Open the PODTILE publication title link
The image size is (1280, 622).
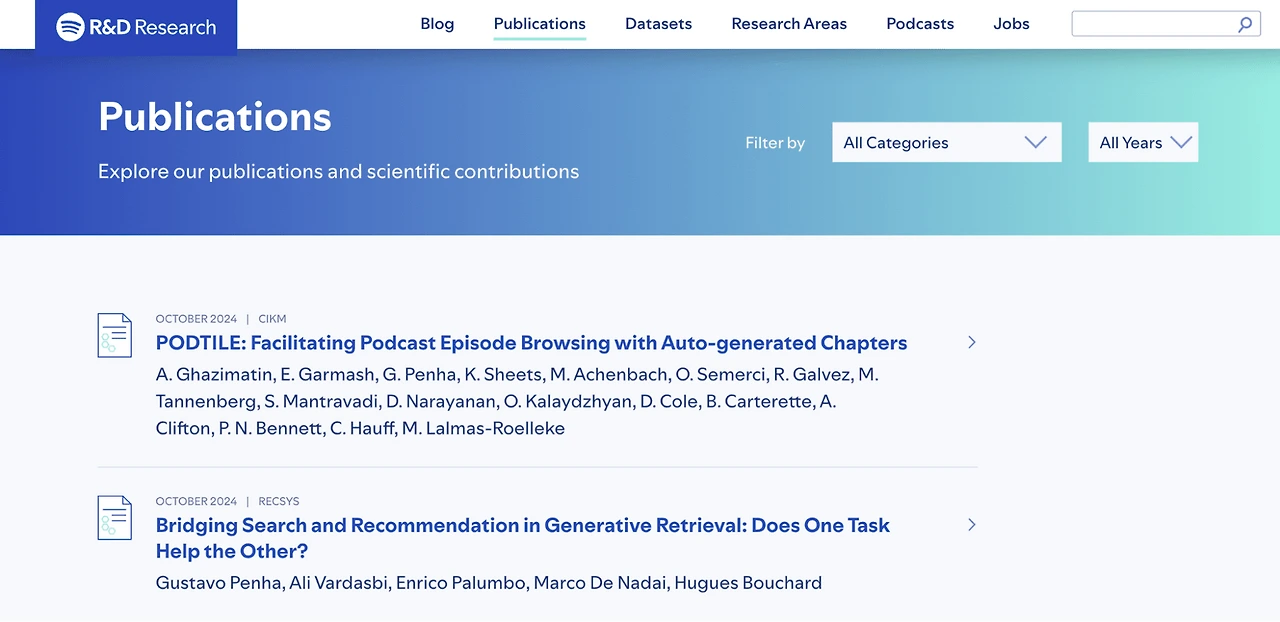point(531,343)
